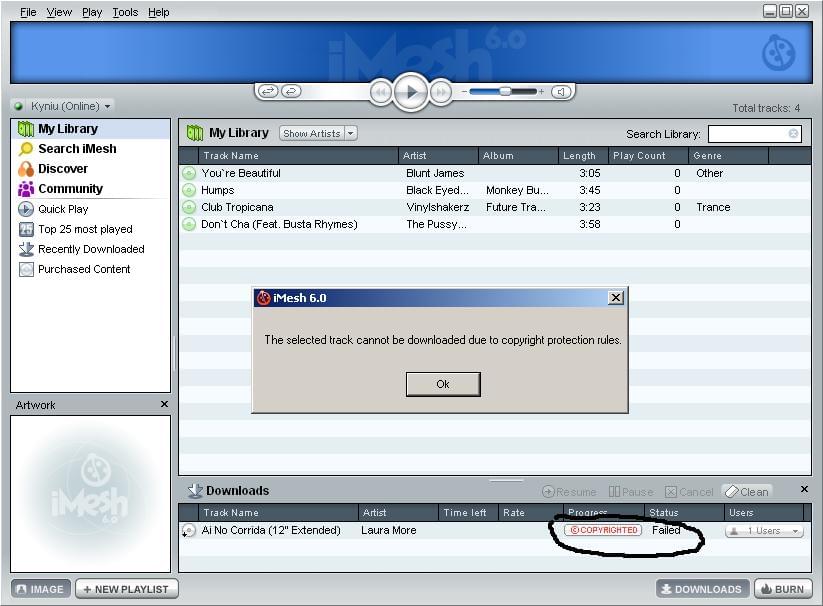Open Top 25 most played playlist
This screenshot has width=823, height=606.
[85, 229]
